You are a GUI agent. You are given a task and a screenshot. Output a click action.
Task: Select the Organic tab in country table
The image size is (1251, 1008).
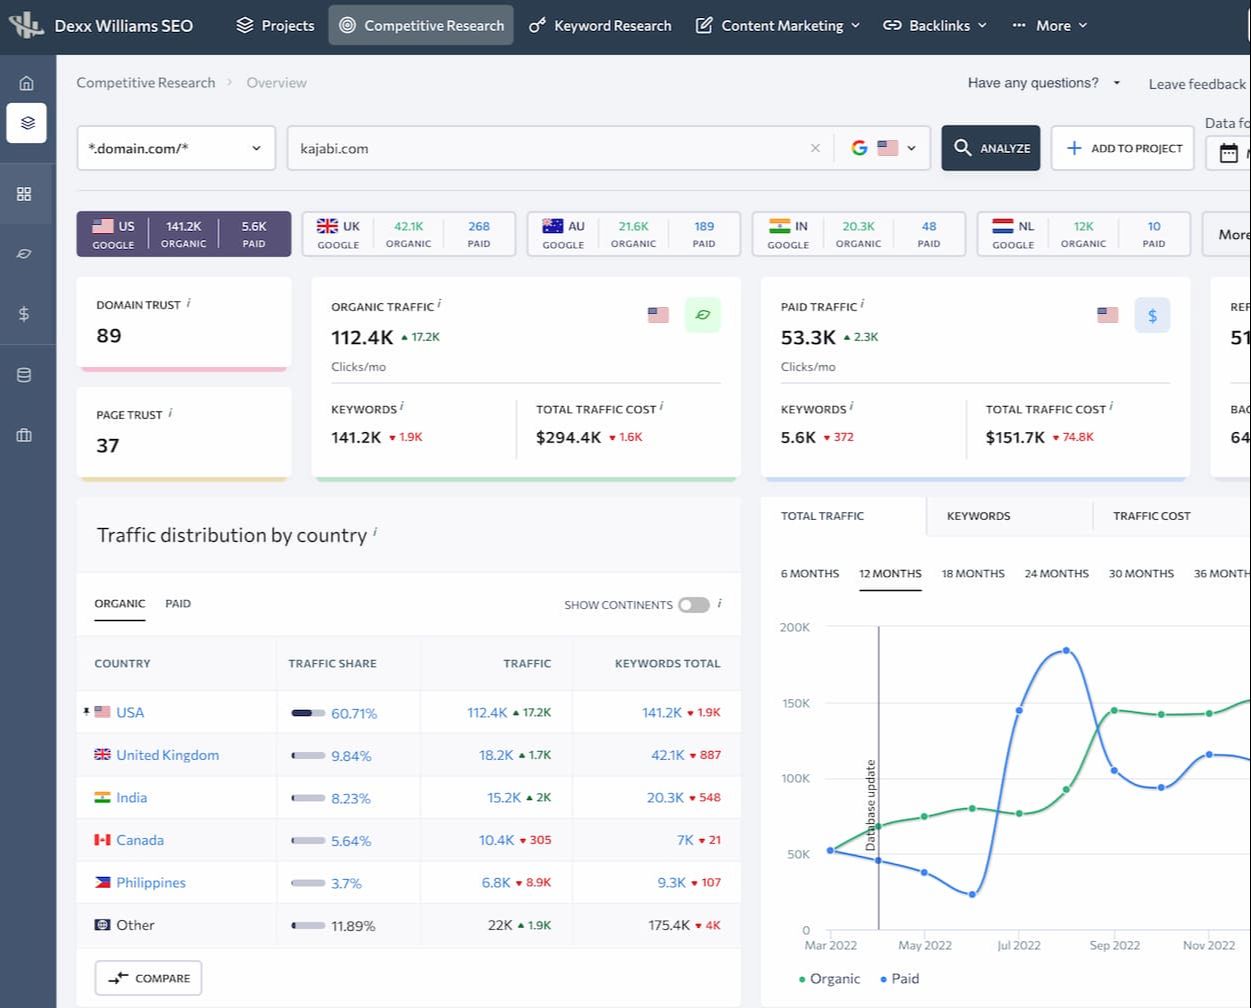click(120, 604)
